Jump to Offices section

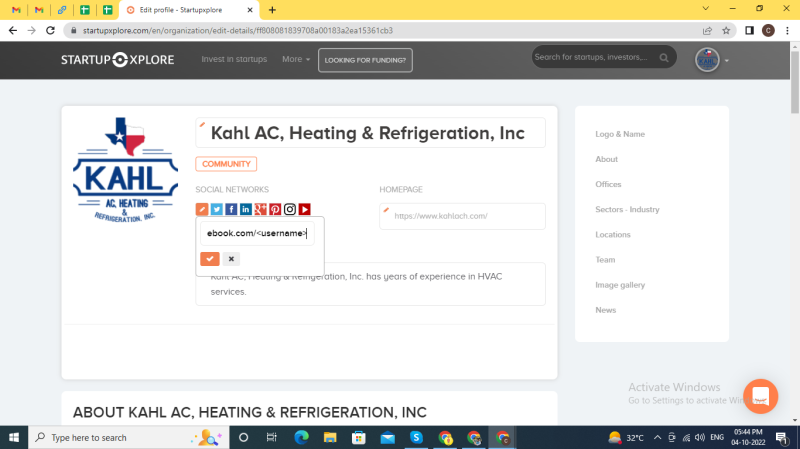tap(608, 184)
